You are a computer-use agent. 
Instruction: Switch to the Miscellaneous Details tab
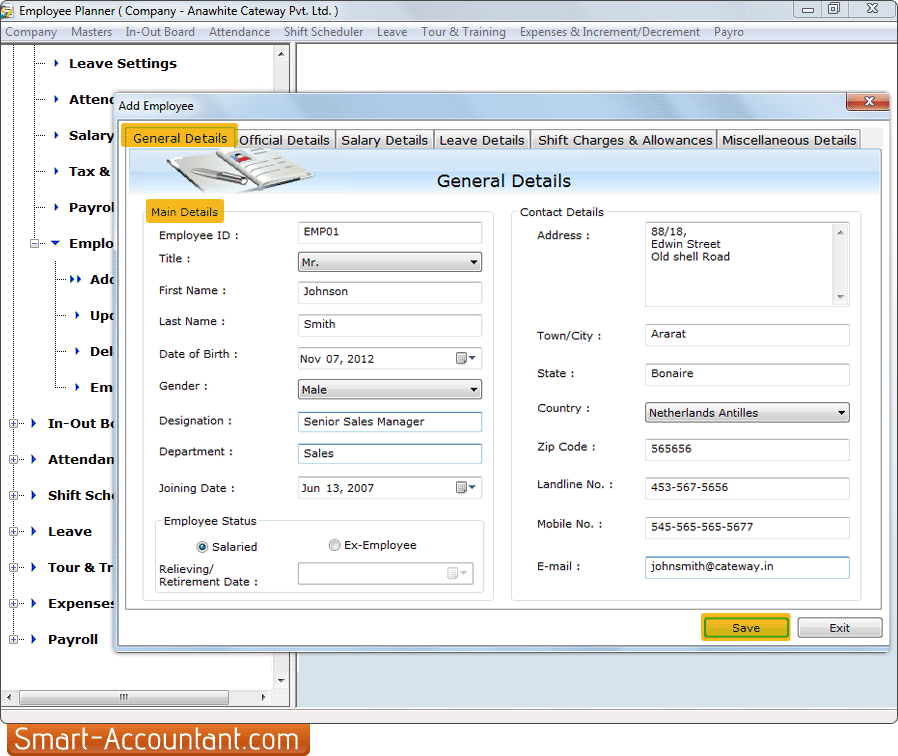788,139
